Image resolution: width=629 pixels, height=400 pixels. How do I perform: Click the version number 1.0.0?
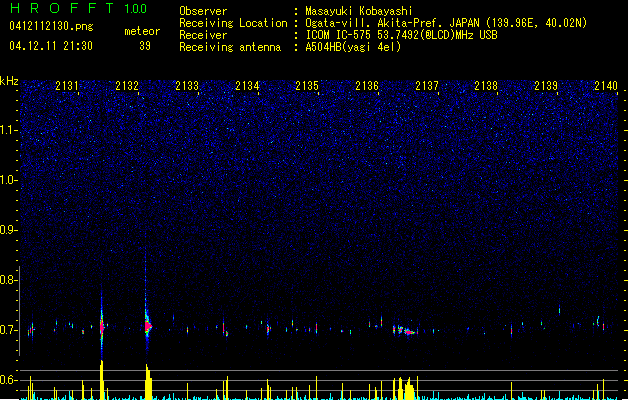pos(136,8)
